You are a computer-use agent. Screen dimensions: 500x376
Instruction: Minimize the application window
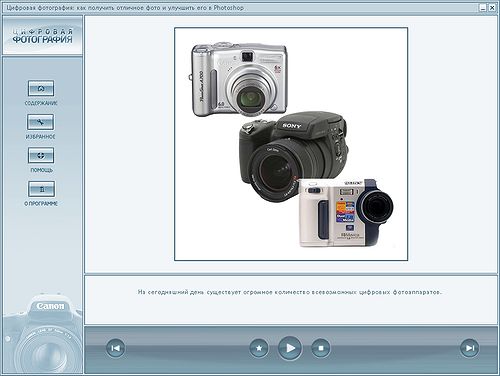[483, 8]
